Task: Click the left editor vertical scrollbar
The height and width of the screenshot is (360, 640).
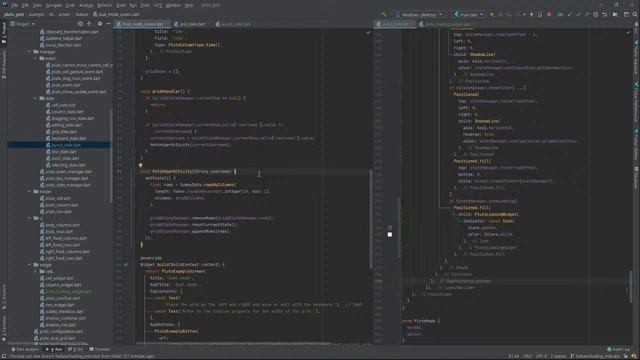Action: point(371,219)
